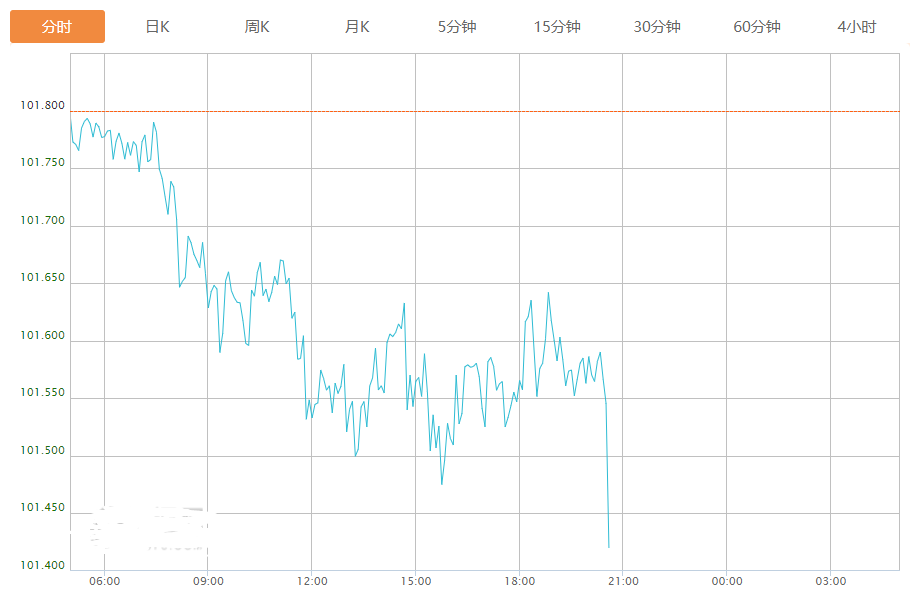Open the 周K weekly chart tab

(x=257, y=27)
